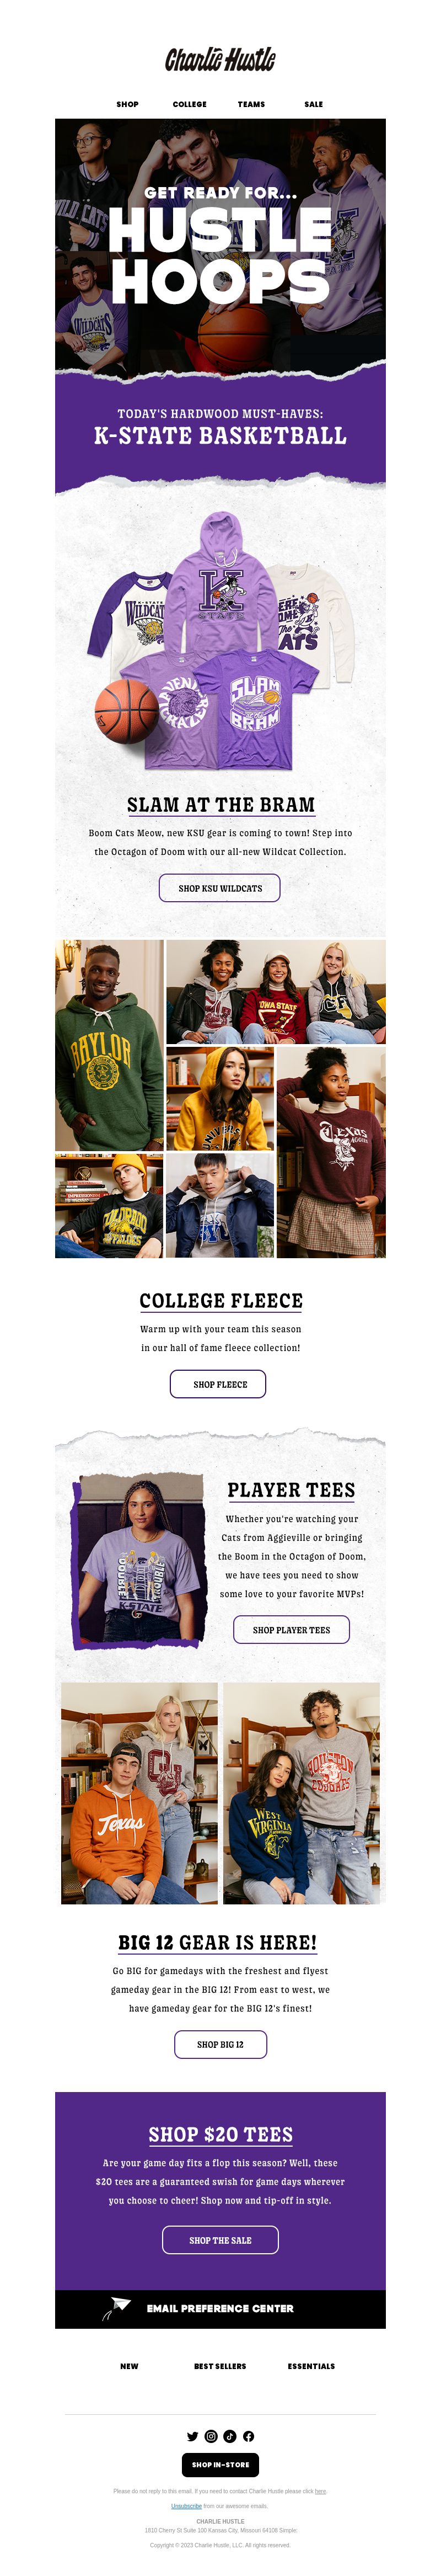441x2576 pixels.
Task: Open the SALE menu item
Action: point(313,104)
